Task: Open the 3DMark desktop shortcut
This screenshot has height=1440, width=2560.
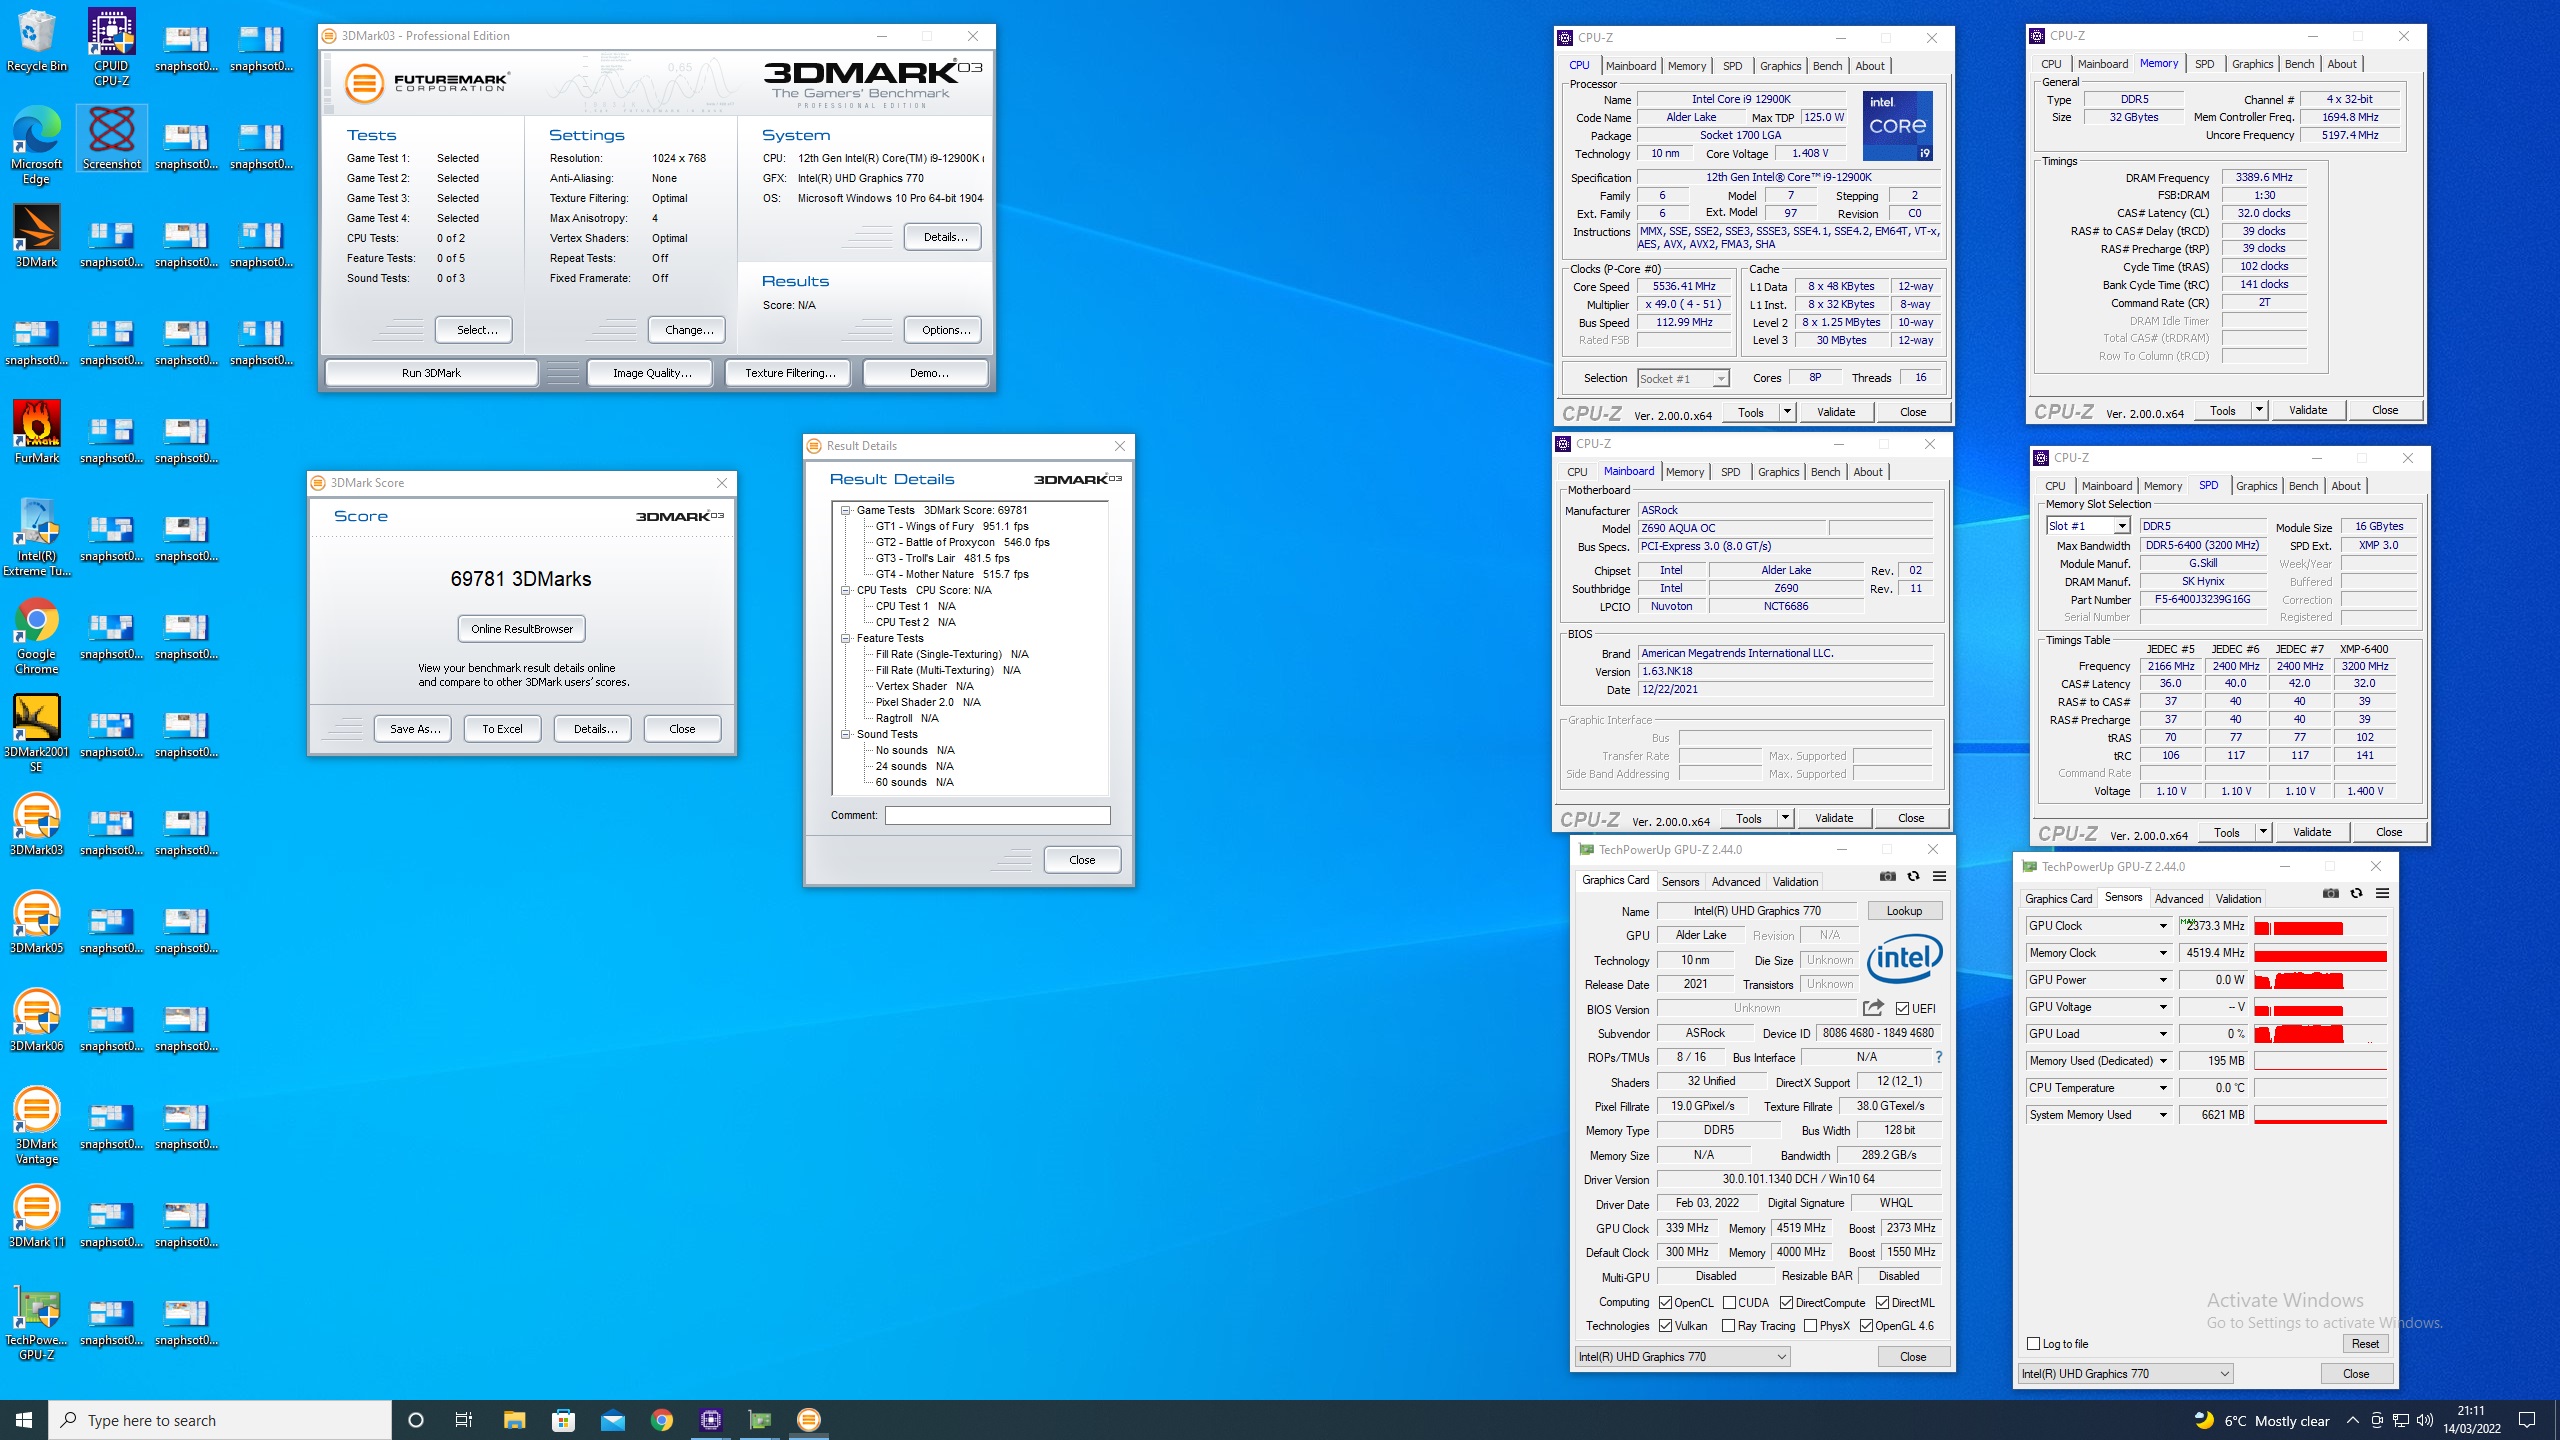Action: pyautogui.click(x=36, y=237)
